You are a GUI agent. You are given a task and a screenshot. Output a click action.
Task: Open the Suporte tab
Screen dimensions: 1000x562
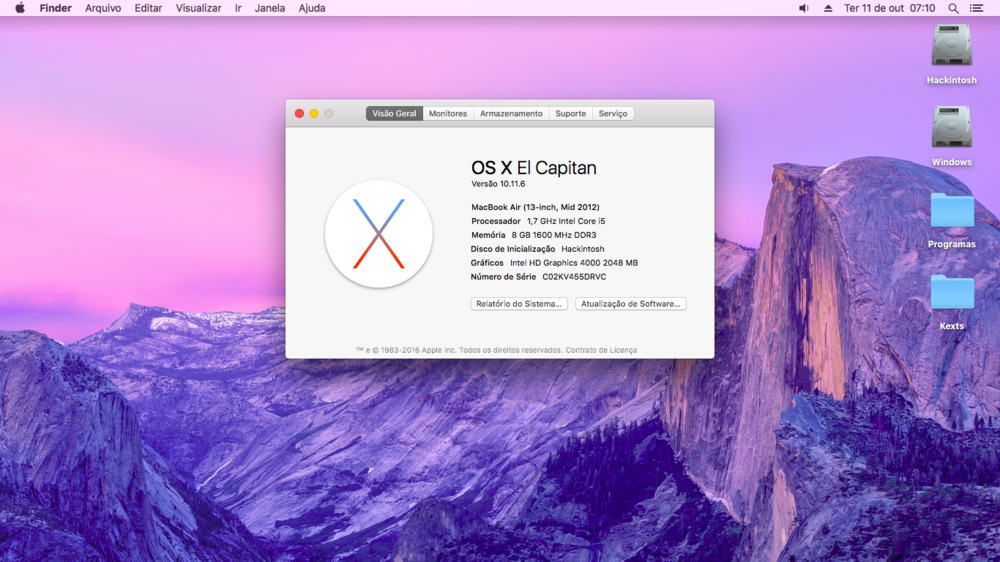click(570, 114)
